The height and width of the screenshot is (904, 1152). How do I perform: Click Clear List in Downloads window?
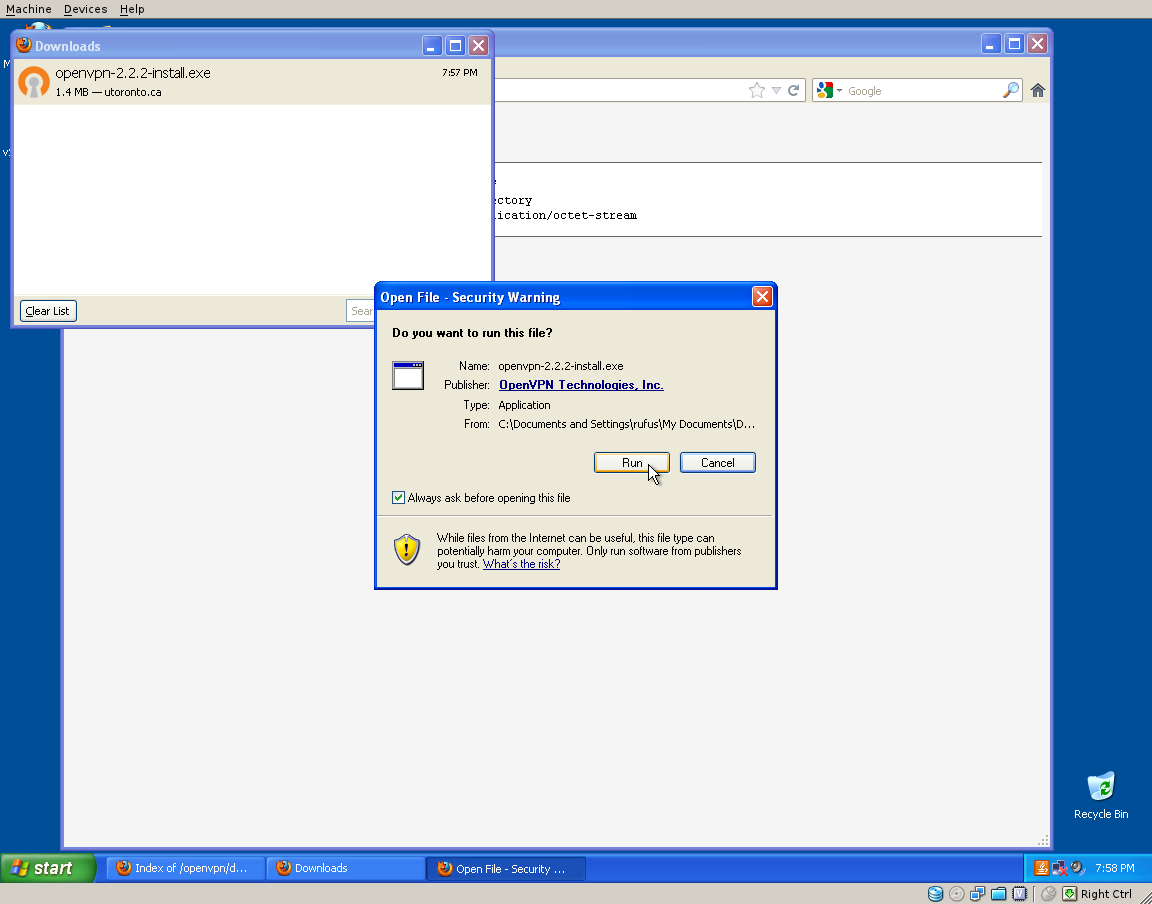pyautogui.click(x=48, y=311)
